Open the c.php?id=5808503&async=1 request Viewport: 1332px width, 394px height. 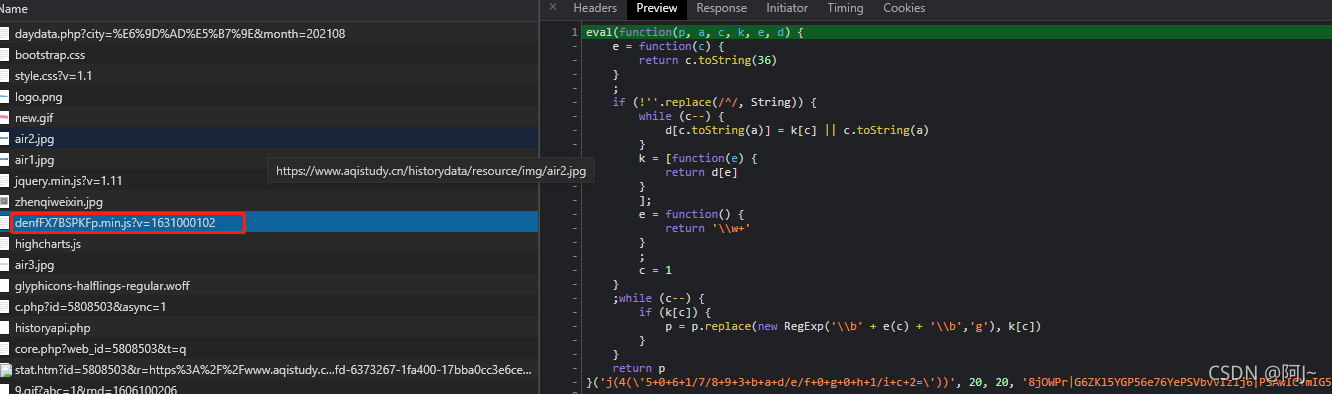tap(269, 307)
